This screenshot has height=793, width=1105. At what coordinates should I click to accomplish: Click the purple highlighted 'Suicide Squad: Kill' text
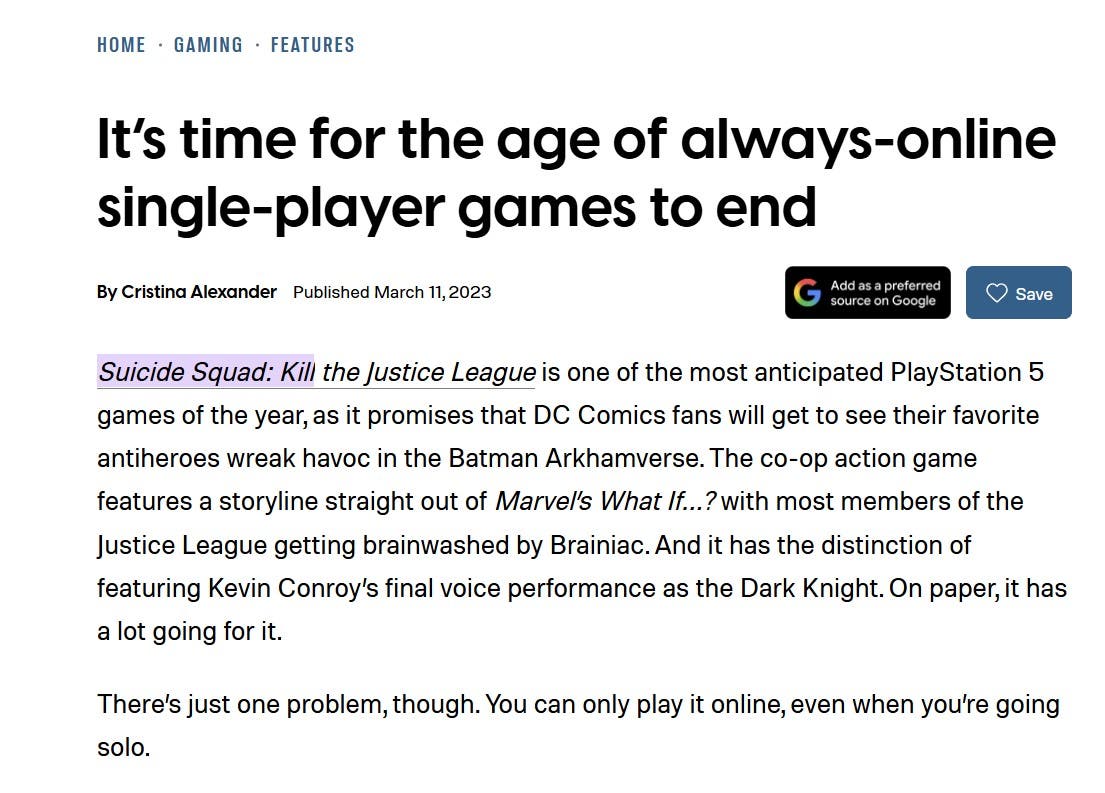pos(206,373)
